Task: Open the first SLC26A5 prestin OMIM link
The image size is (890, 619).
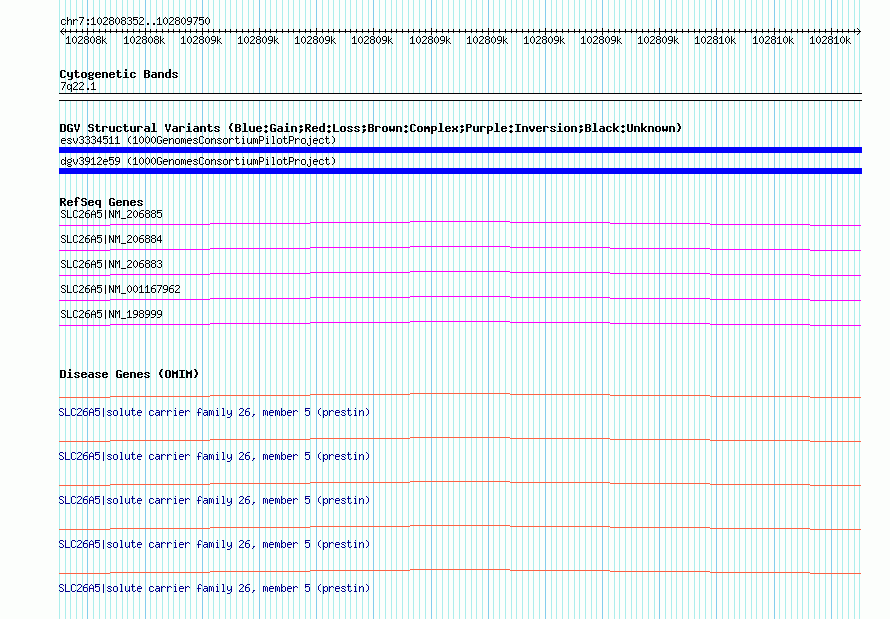Action: [x=214, y=412]
